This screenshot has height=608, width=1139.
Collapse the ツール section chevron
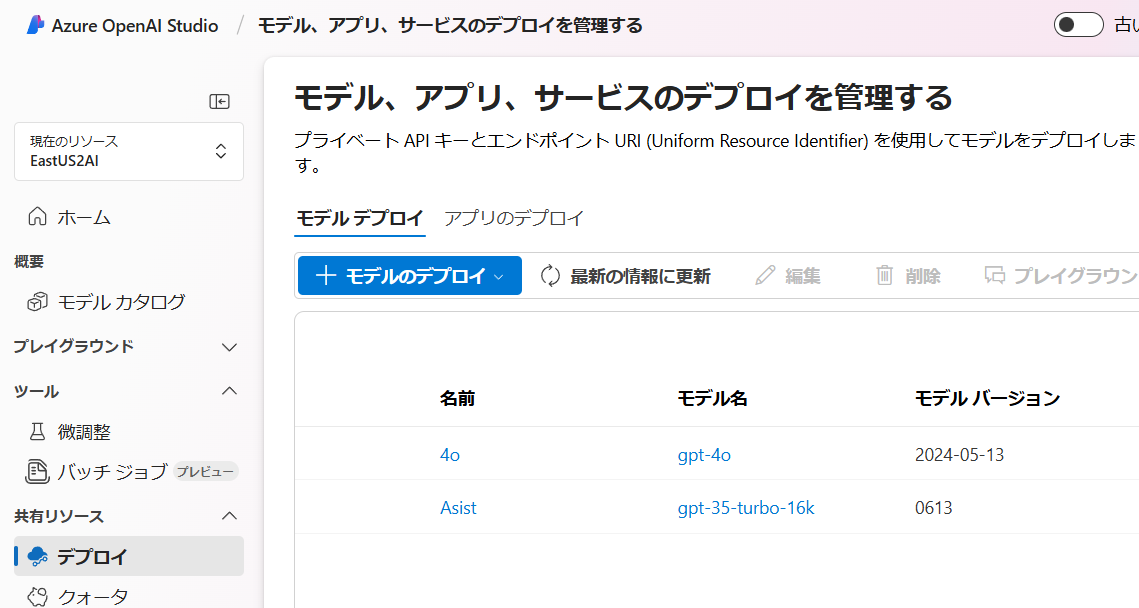click(x=229, y=391)
